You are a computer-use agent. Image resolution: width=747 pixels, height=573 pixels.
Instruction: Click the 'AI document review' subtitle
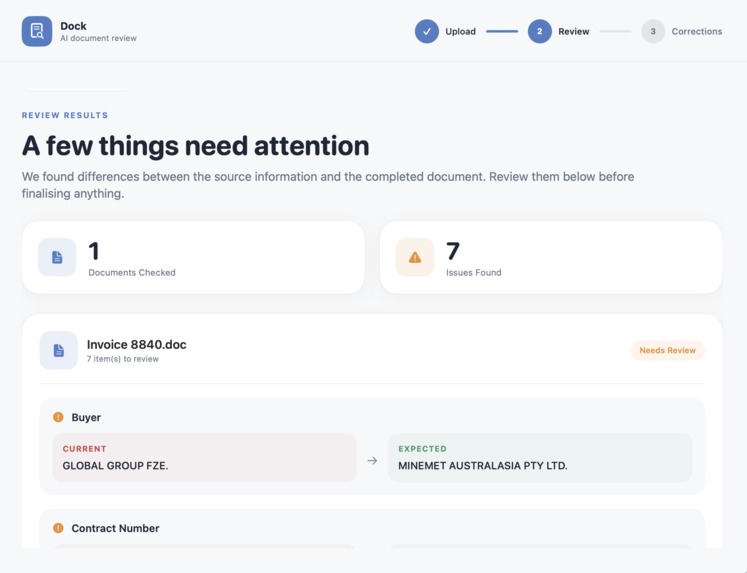coord(98,38)
